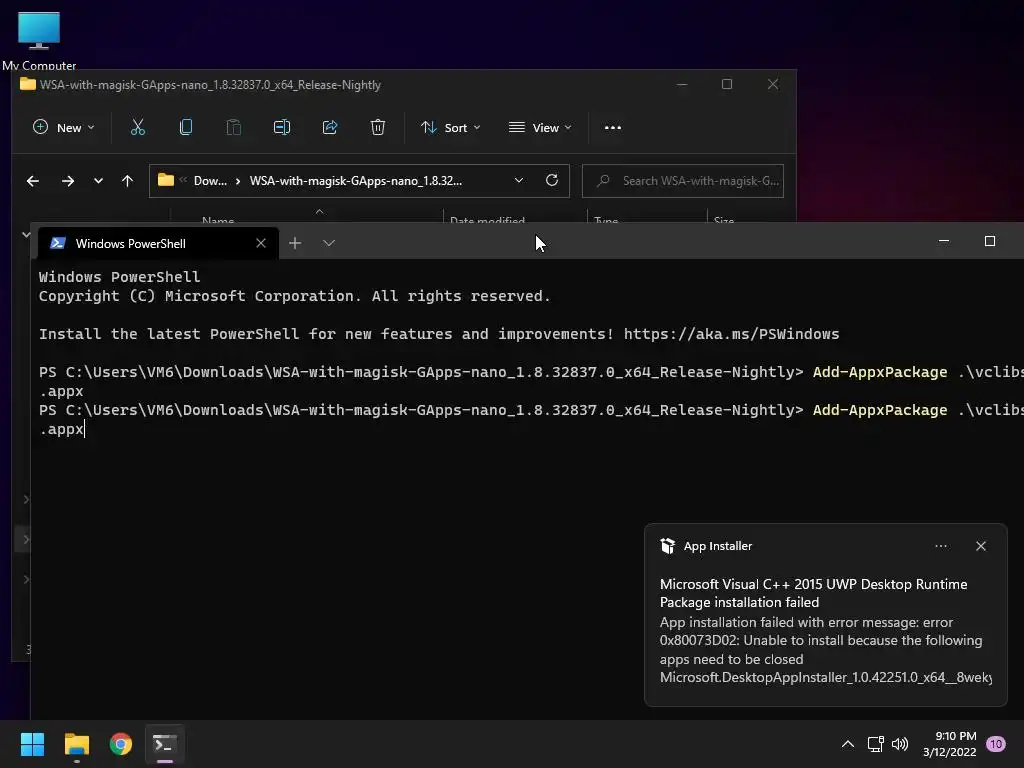Click the network icon in system tray
Screen dimensions: 1024x768
point(876,744)
